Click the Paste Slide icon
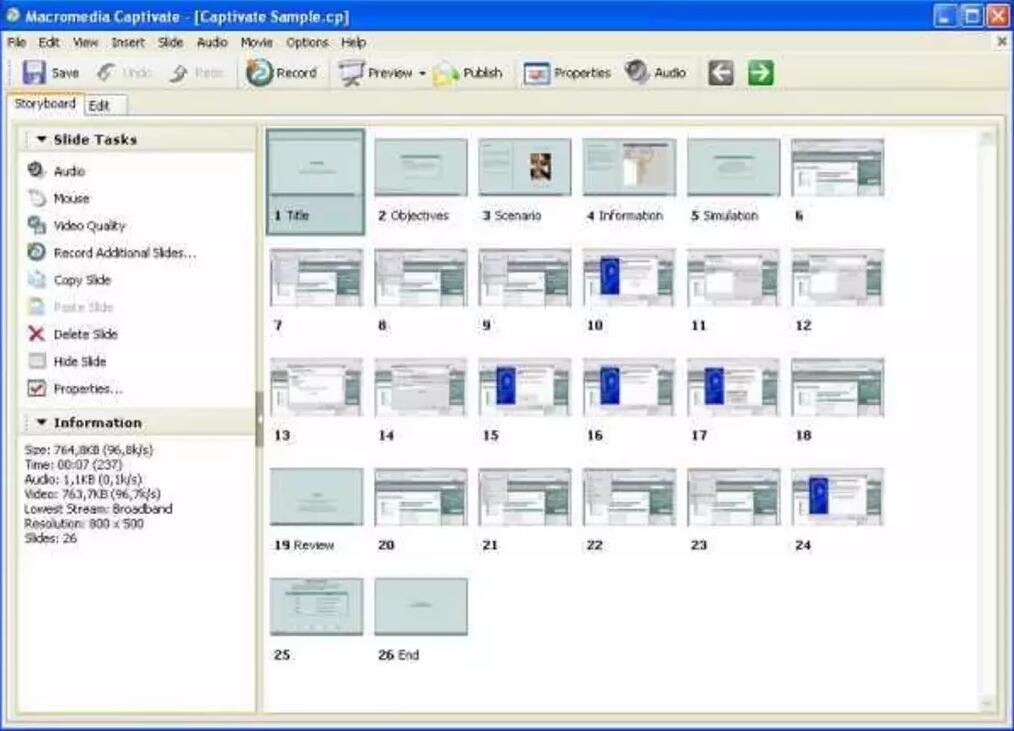Screen dimensions: 1014x731 click(37, 306)
